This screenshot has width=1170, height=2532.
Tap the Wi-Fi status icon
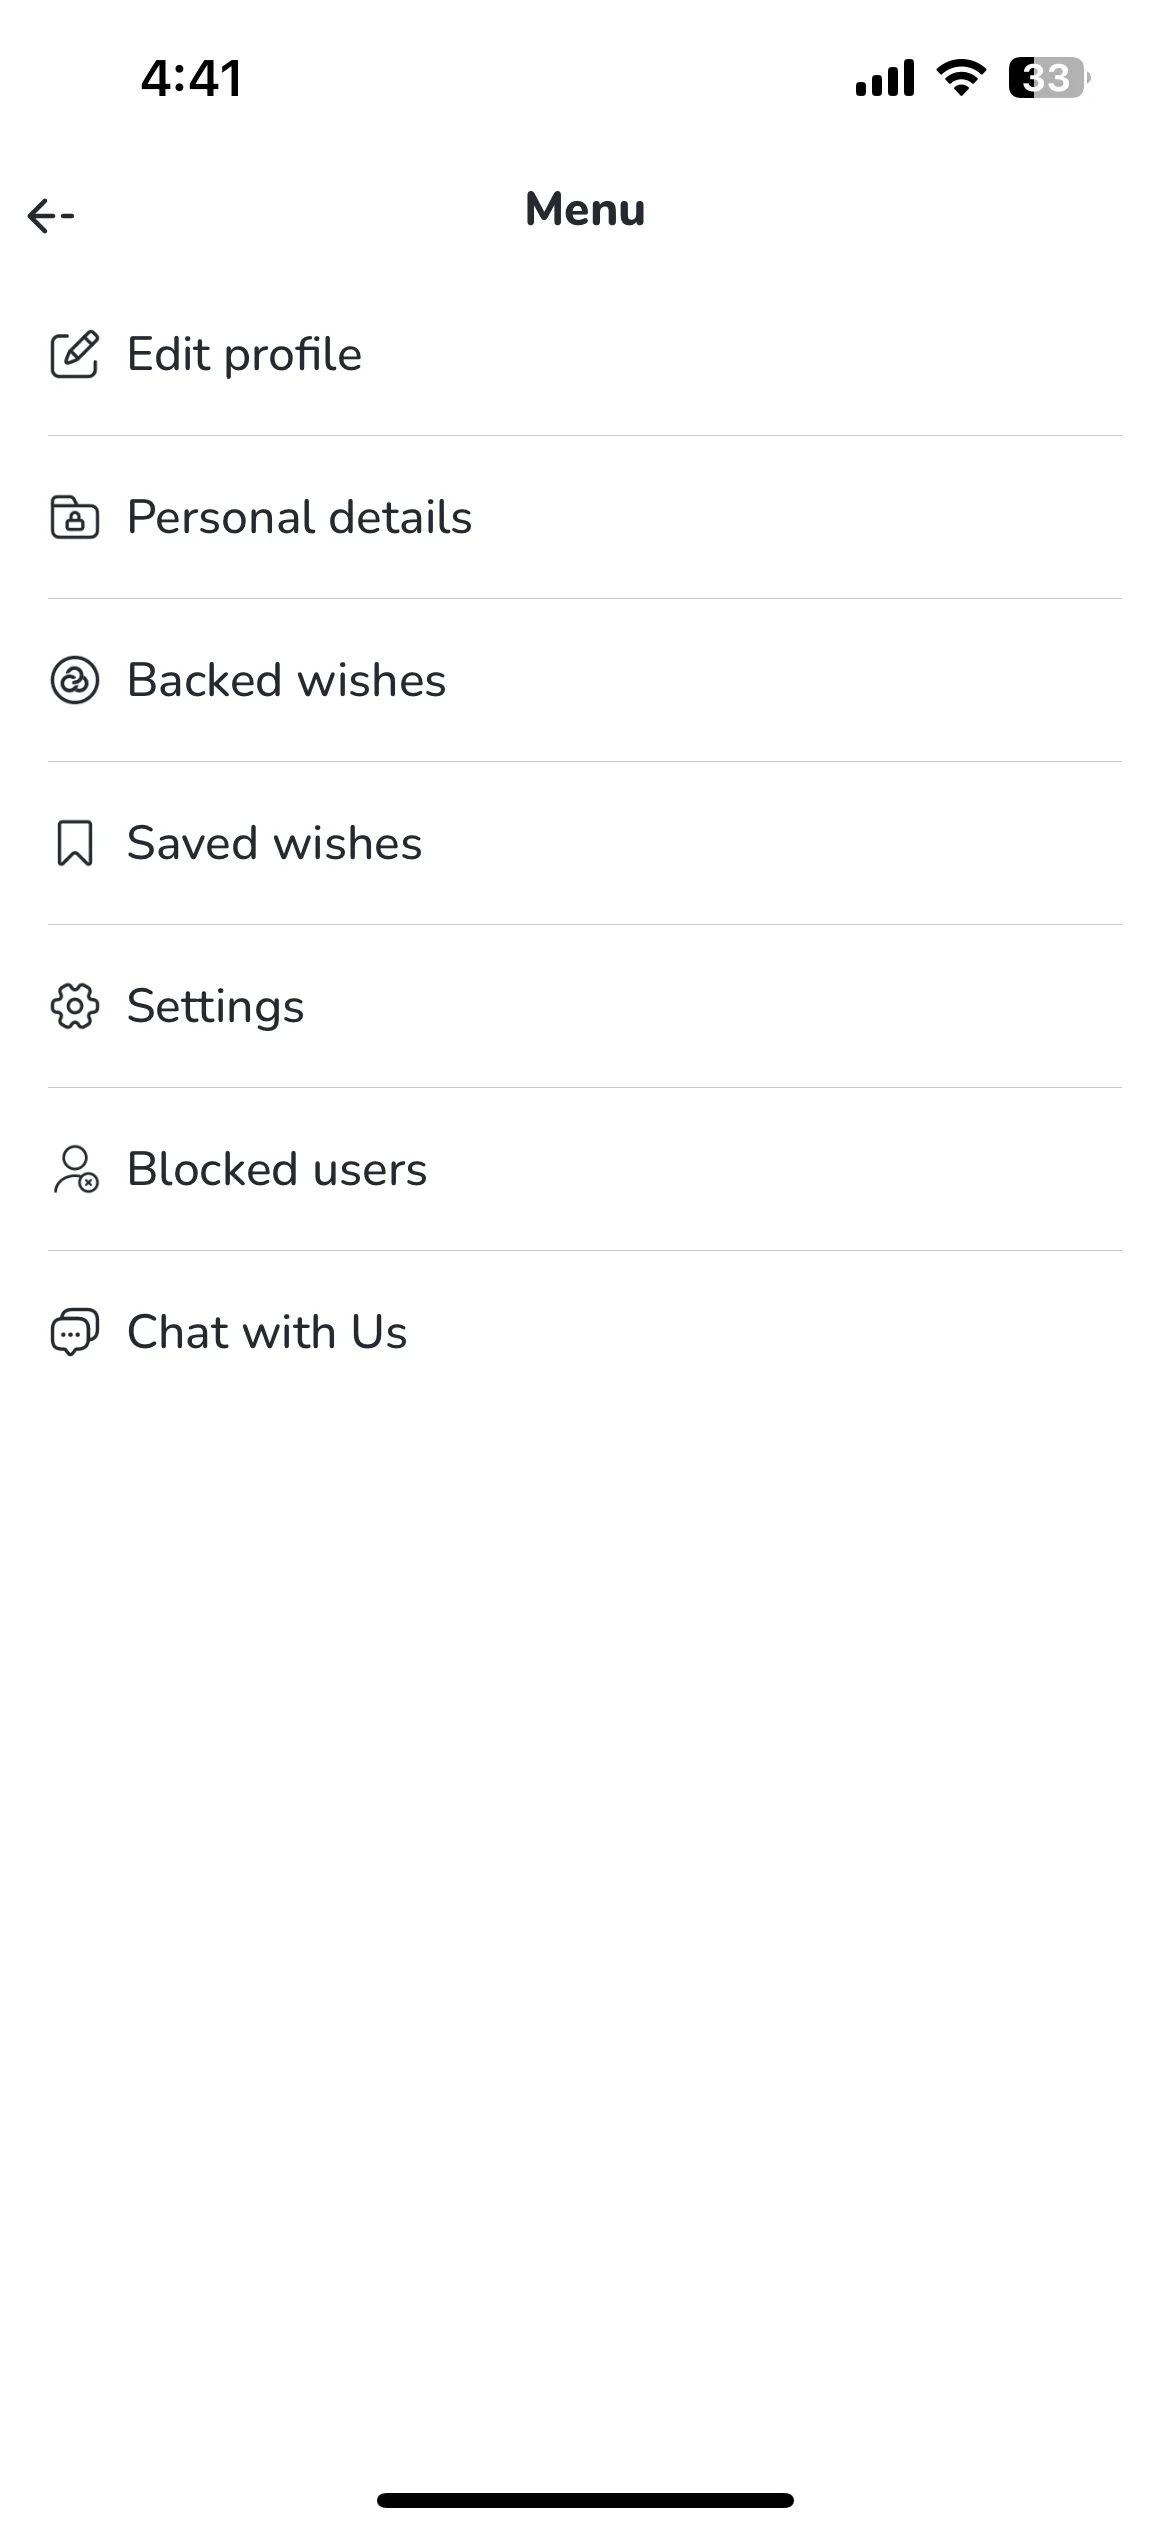[961, 77]
